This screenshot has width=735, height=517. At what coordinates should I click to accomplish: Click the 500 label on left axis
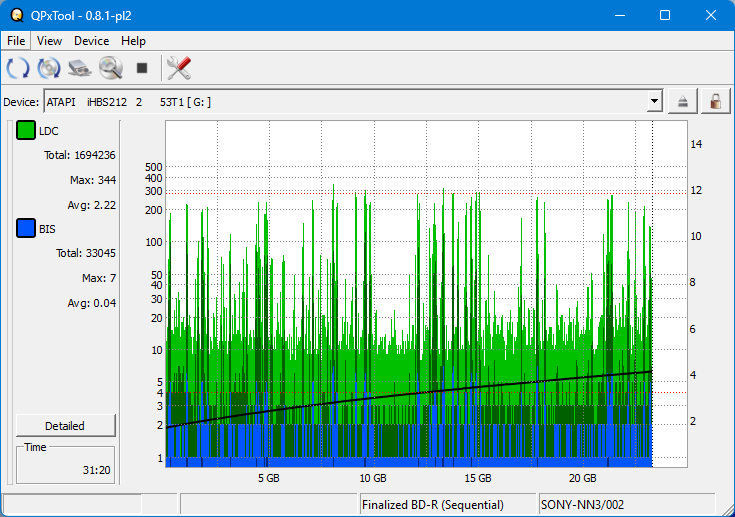(154, 167)
